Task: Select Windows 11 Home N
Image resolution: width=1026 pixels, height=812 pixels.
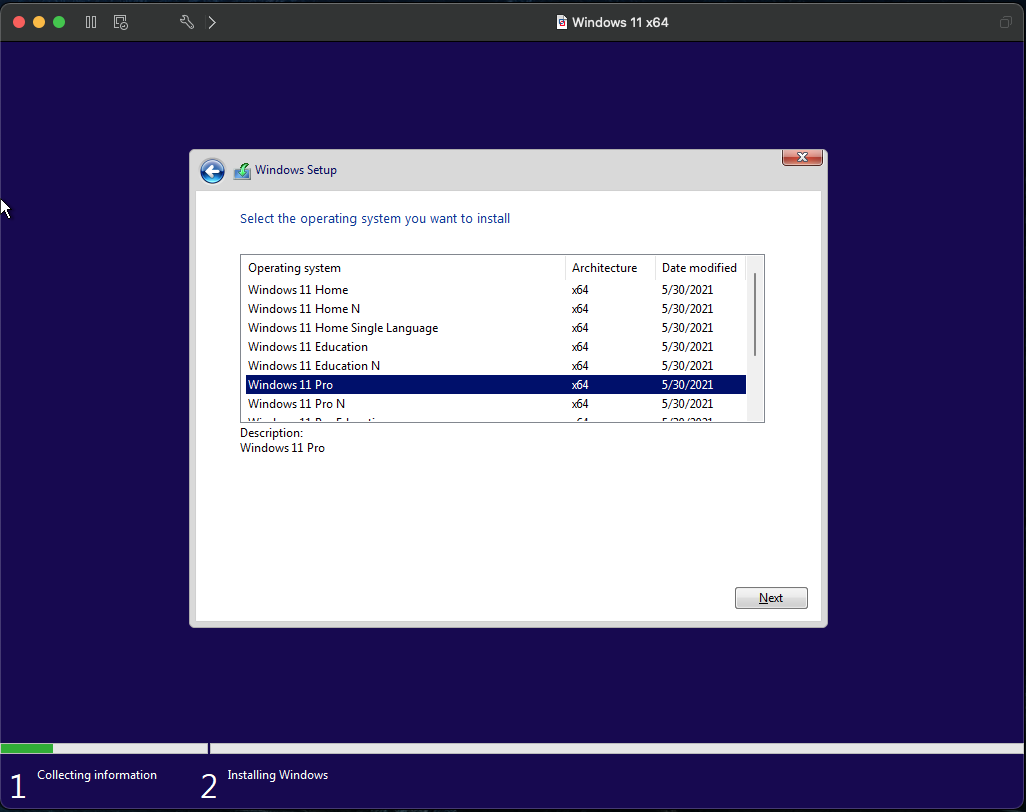Action: pos(495,308)
